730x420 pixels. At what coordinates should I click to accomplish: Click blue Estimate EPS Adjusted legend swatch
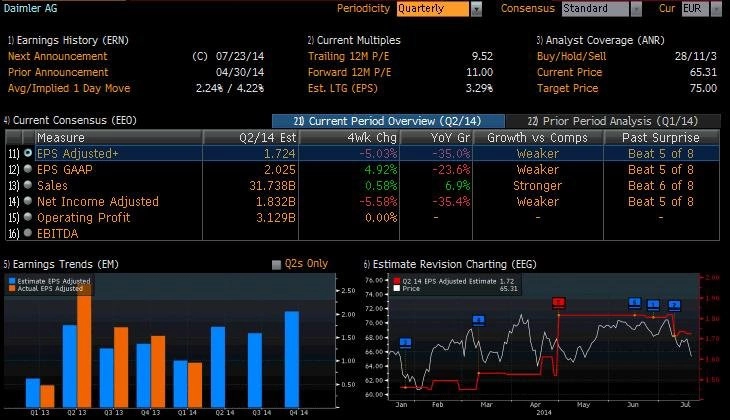12,281
